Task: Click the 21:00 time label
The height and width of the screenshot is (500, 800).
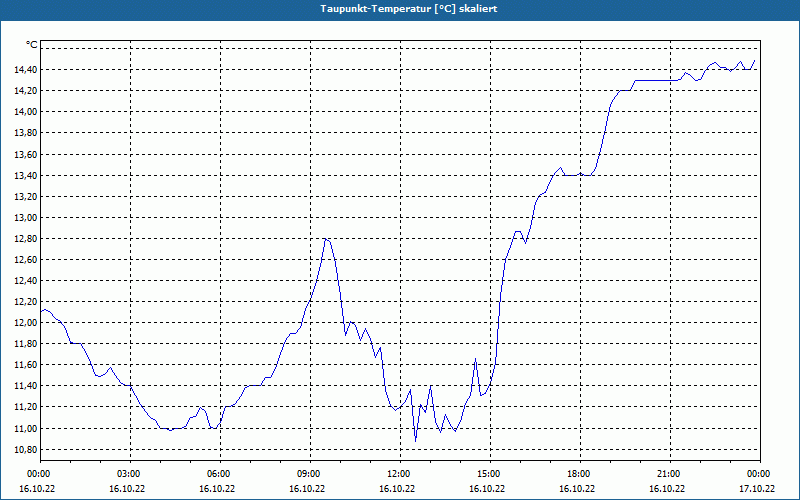Action: [670, 474]
